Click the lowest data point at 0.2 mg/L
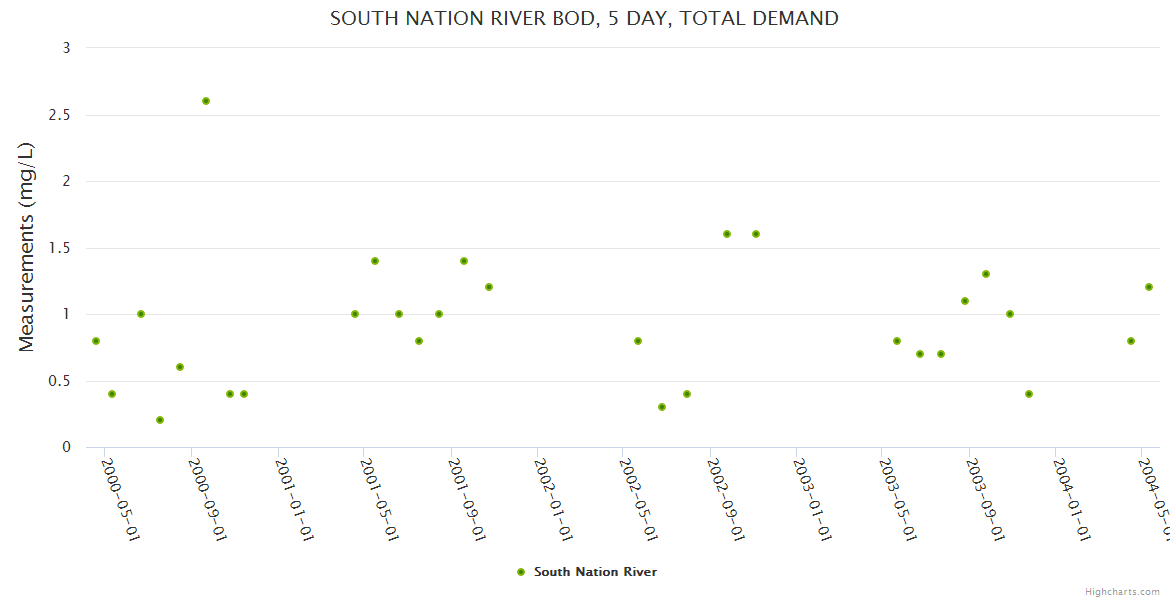 (x=160, y=420)
